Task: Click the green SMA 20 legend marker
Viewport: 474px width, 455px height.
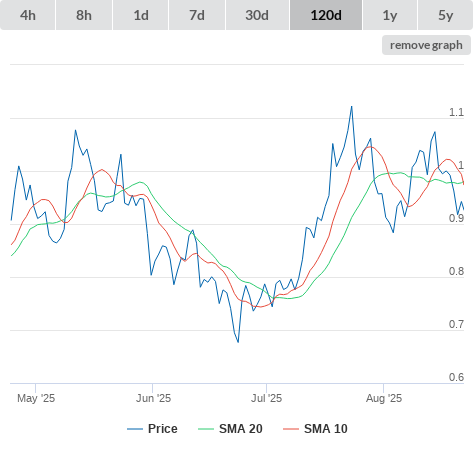Action: pyautogui.click(x=206, y=429)
